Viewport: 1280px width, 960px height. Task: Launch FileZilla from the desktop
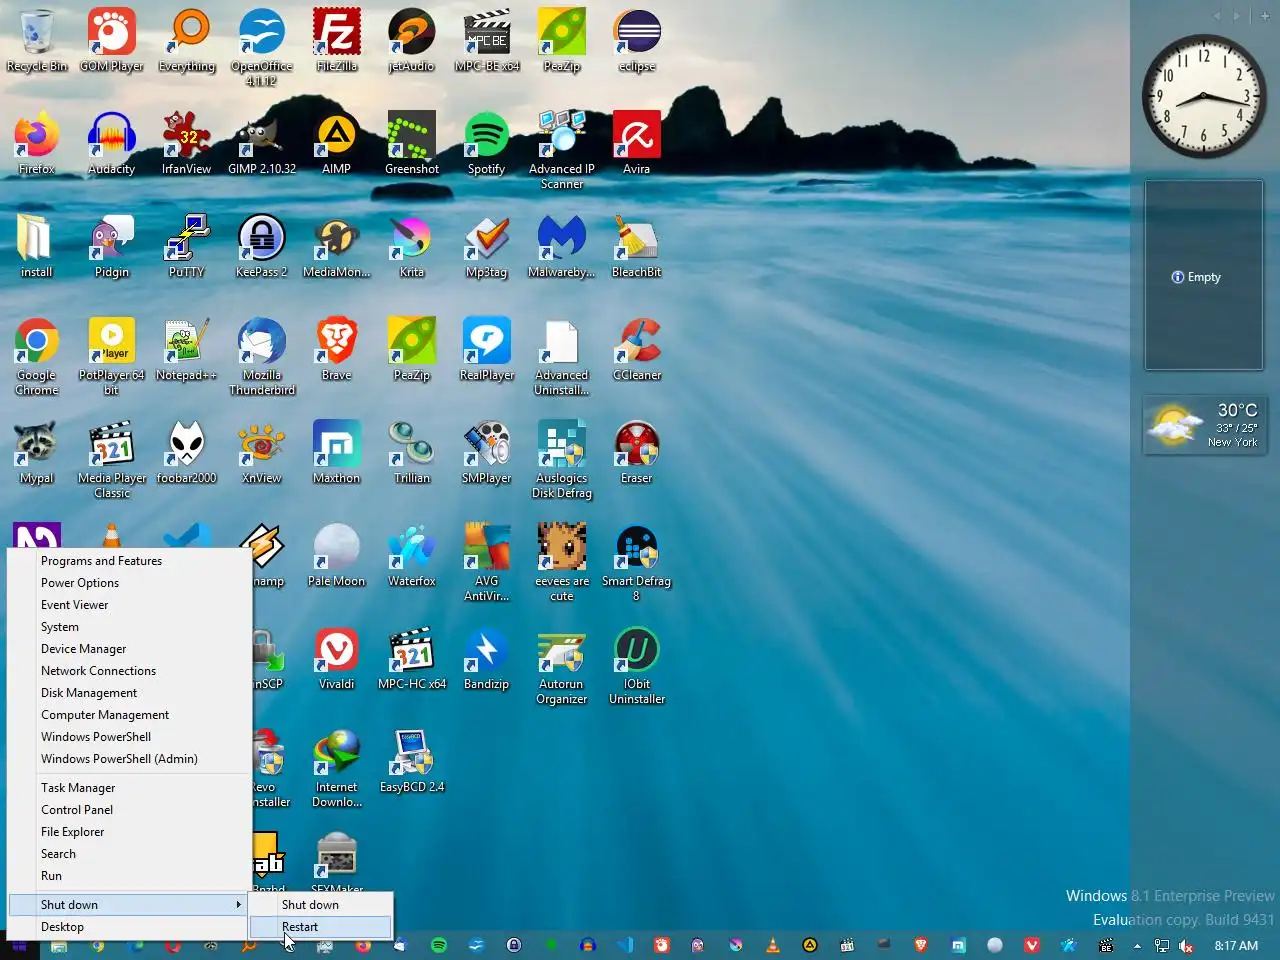[337, 40]
